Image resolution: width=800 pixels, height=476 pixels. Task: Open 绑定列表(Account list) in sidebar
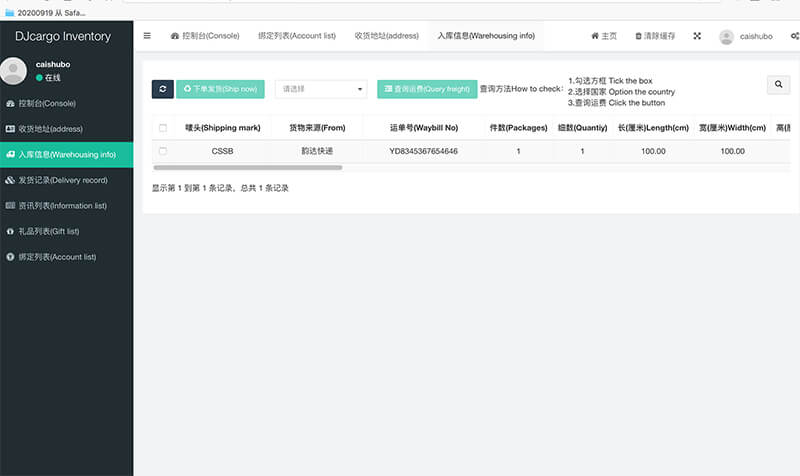point(66,257)
